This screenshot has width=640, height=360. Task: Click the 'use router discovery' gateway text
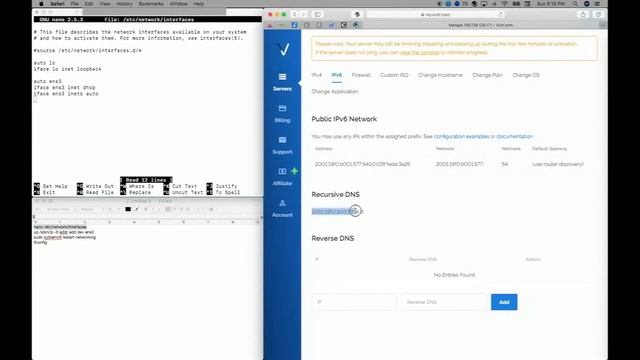(558, 164)
